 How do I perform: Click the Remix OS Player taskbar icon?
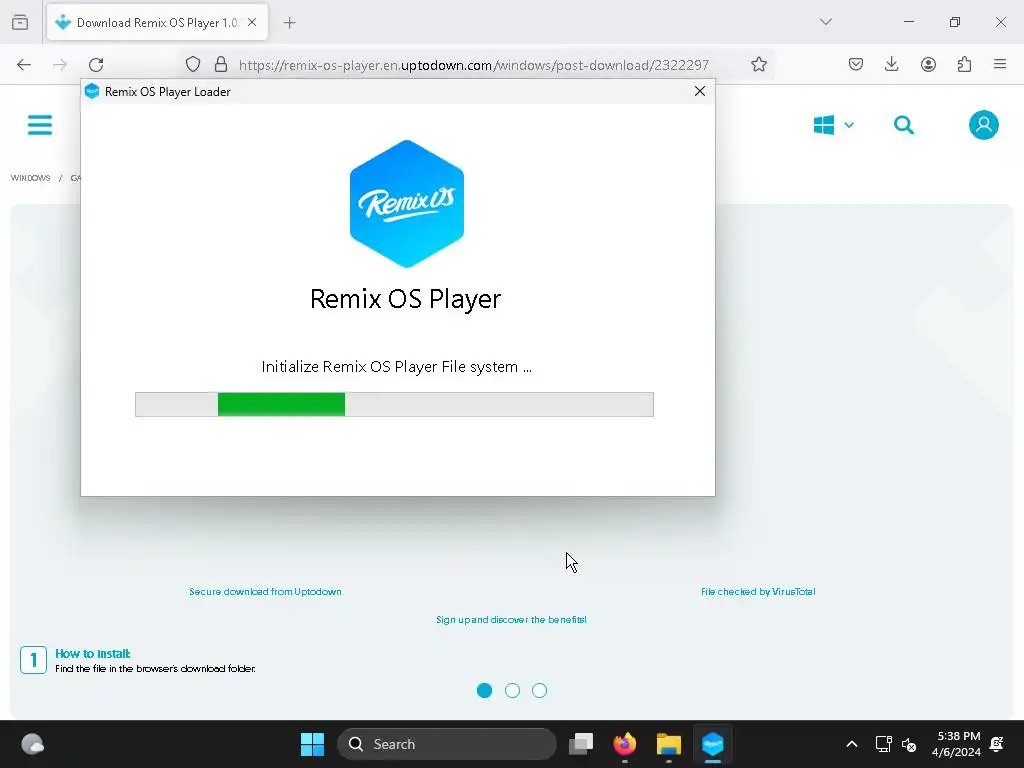(712, 744)
